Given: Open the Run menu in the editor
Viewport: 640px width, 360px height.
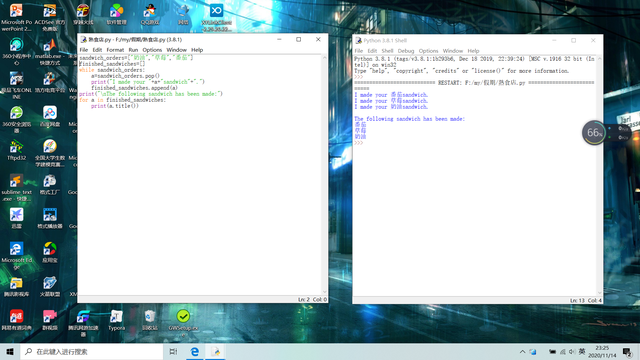Looking at the screenshot, I should click(133, 50).
